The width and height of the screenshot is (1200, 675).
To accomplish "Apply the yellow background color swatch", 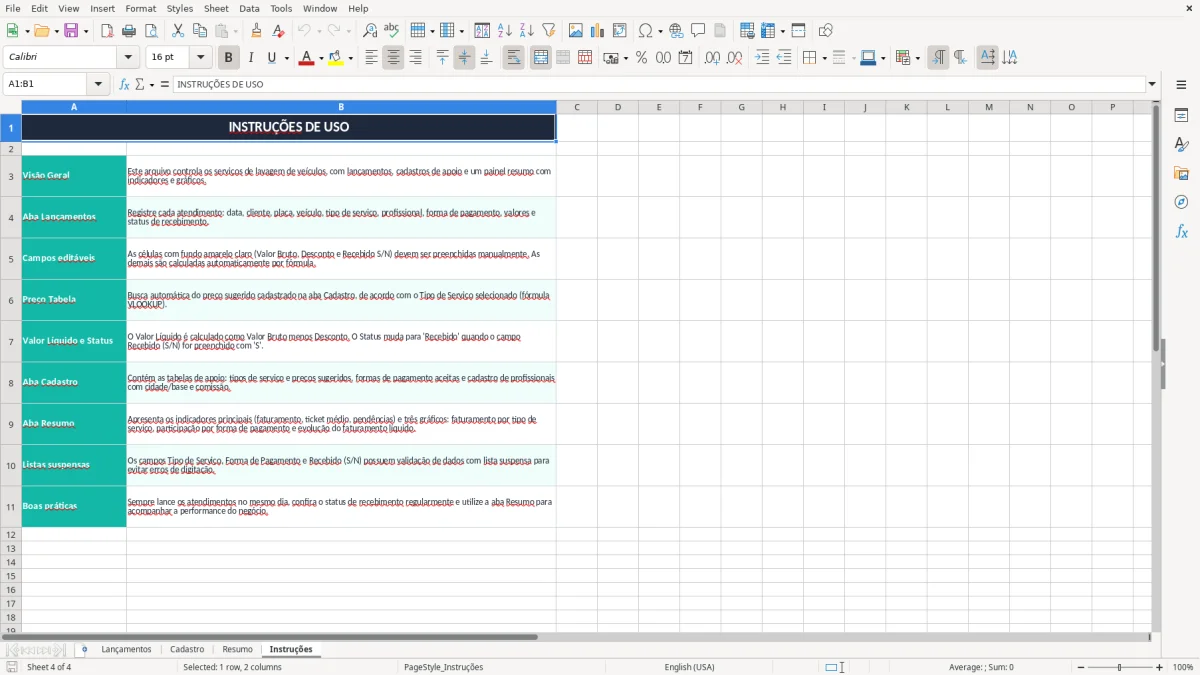I will pos(336,58).
